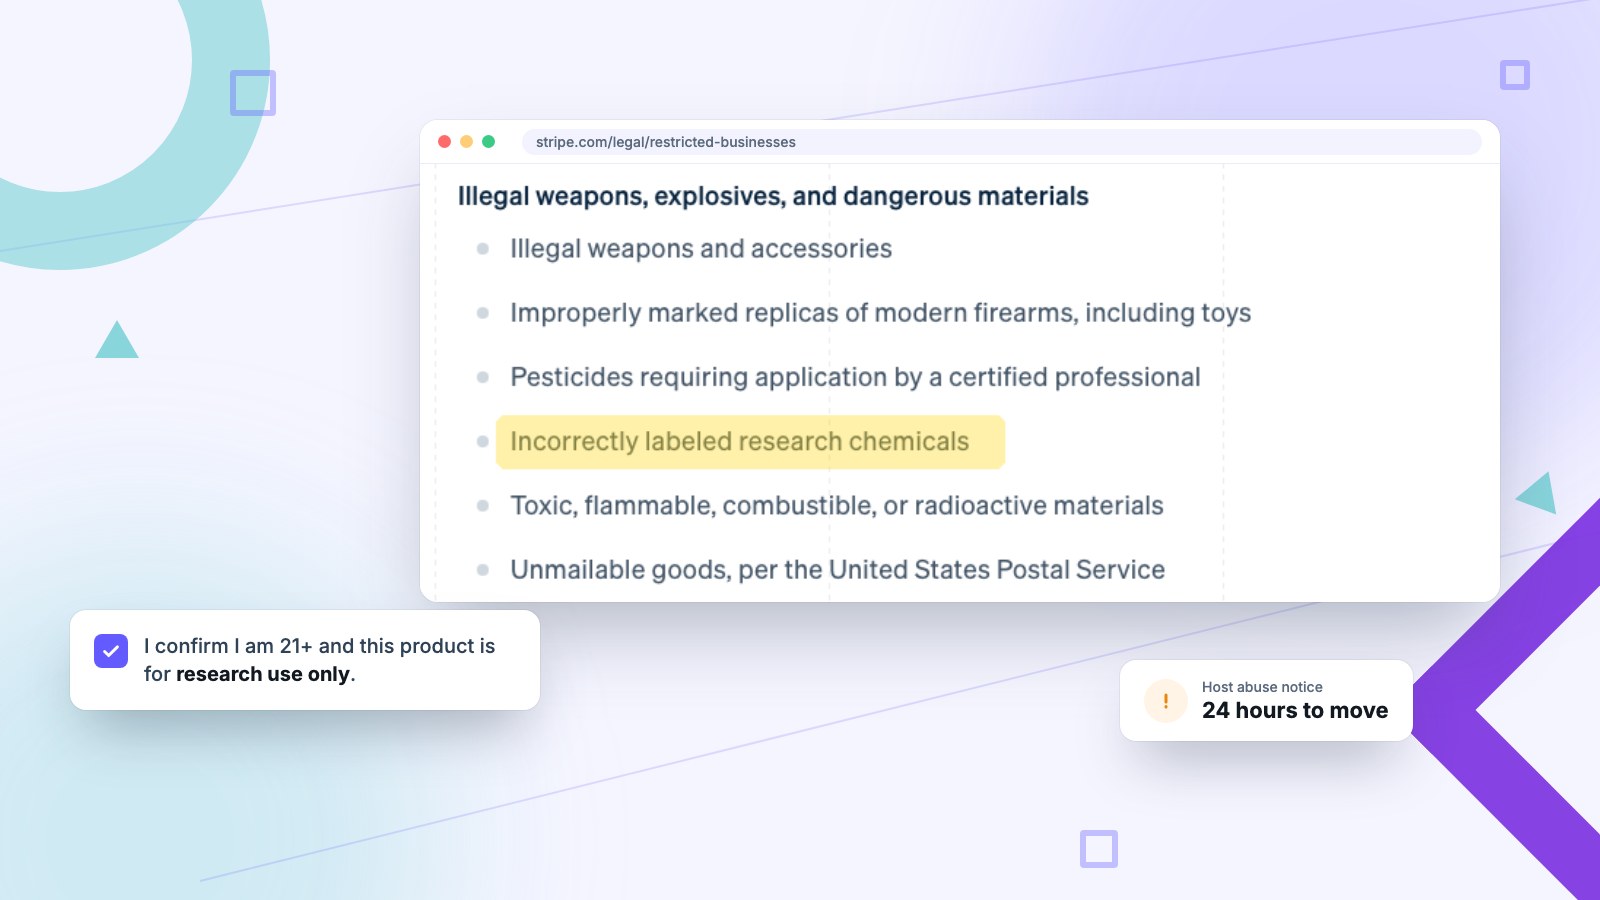
Task: Click 'Unmailable goods, per the United States Postal Service'
Action: tap(838, 570)
